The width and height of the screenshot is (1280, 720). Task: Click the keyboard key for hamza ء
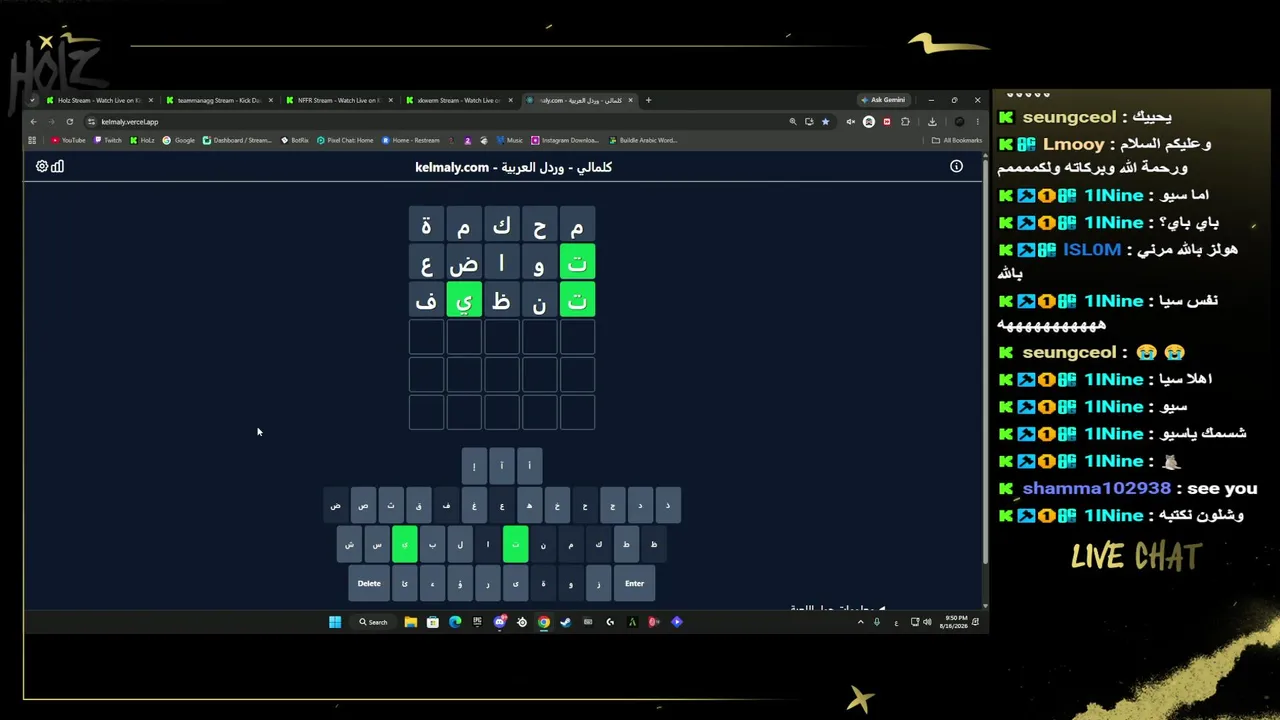point(432,583)
